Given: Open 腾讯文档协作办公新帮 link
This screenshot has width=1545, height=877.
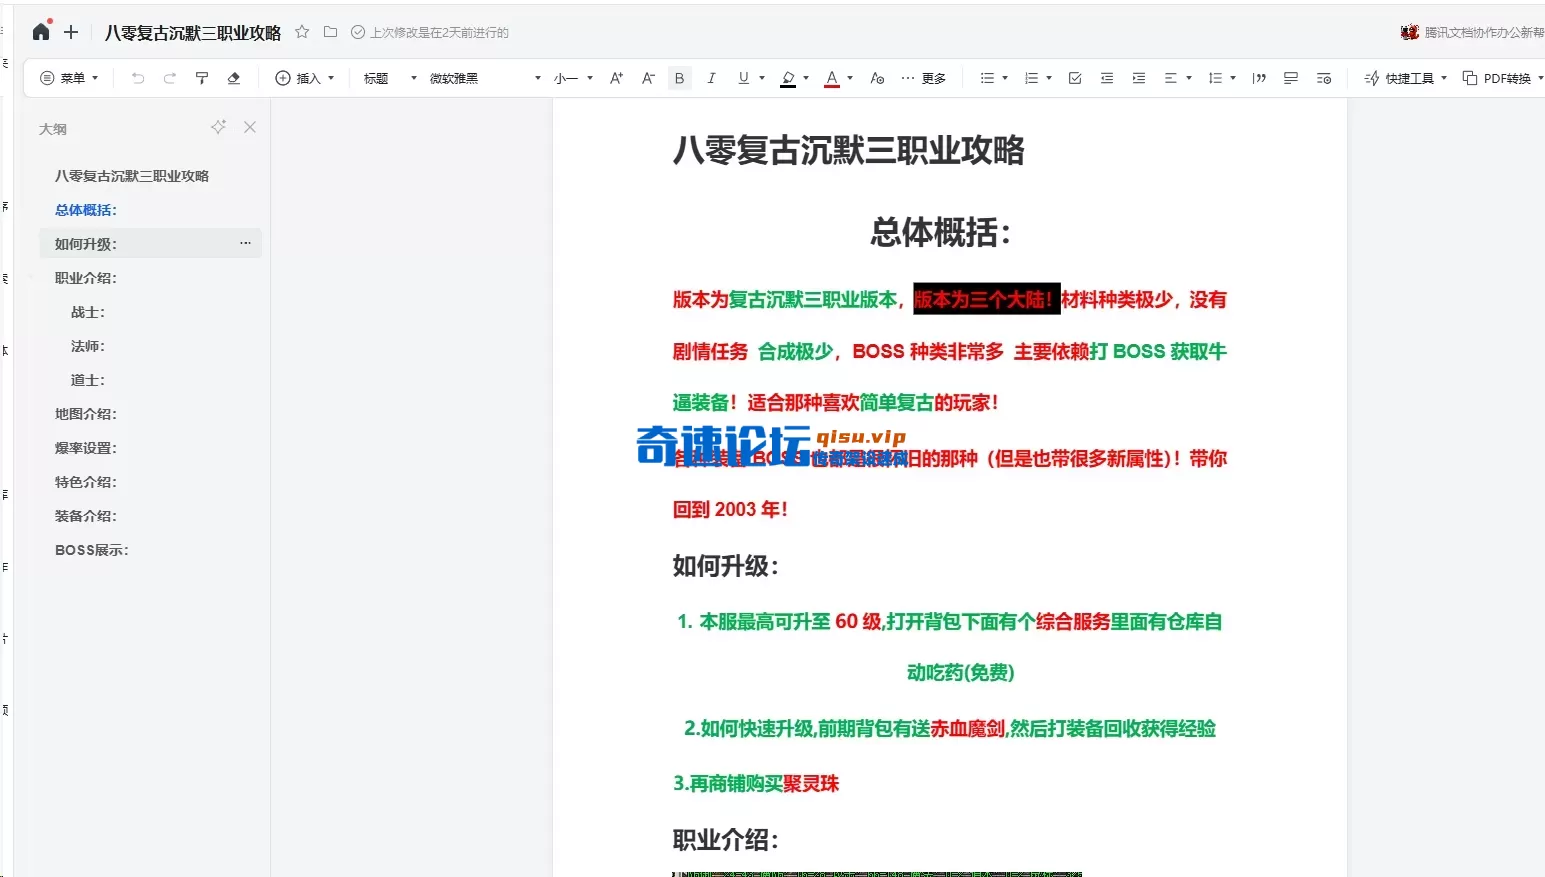Looking at the screenshot, I should click(1473, 32).
